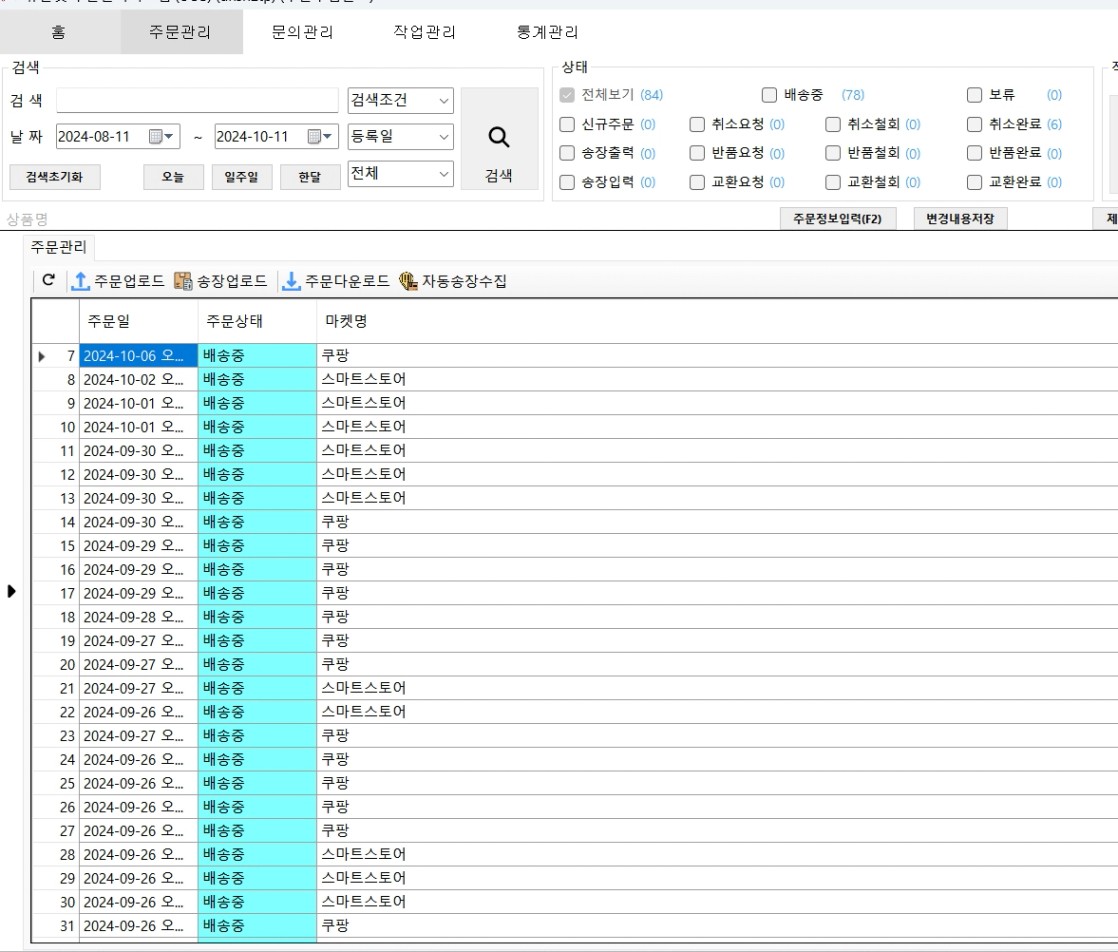Click the 검색초기화 reset button
Image resolution: width=1118 pixels, height=952 pixels.
point(54,178)
